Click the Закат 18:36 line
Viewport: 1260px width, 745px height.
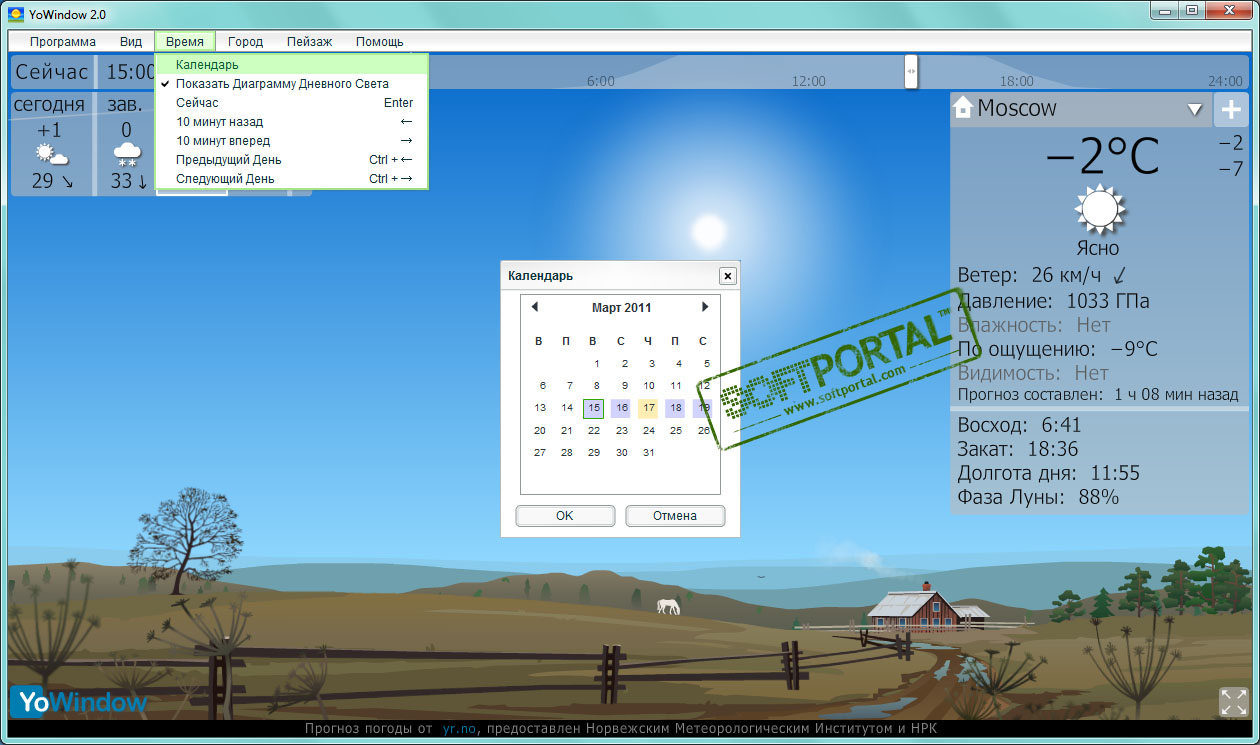pyautogui.click(x=1017, y=449)
